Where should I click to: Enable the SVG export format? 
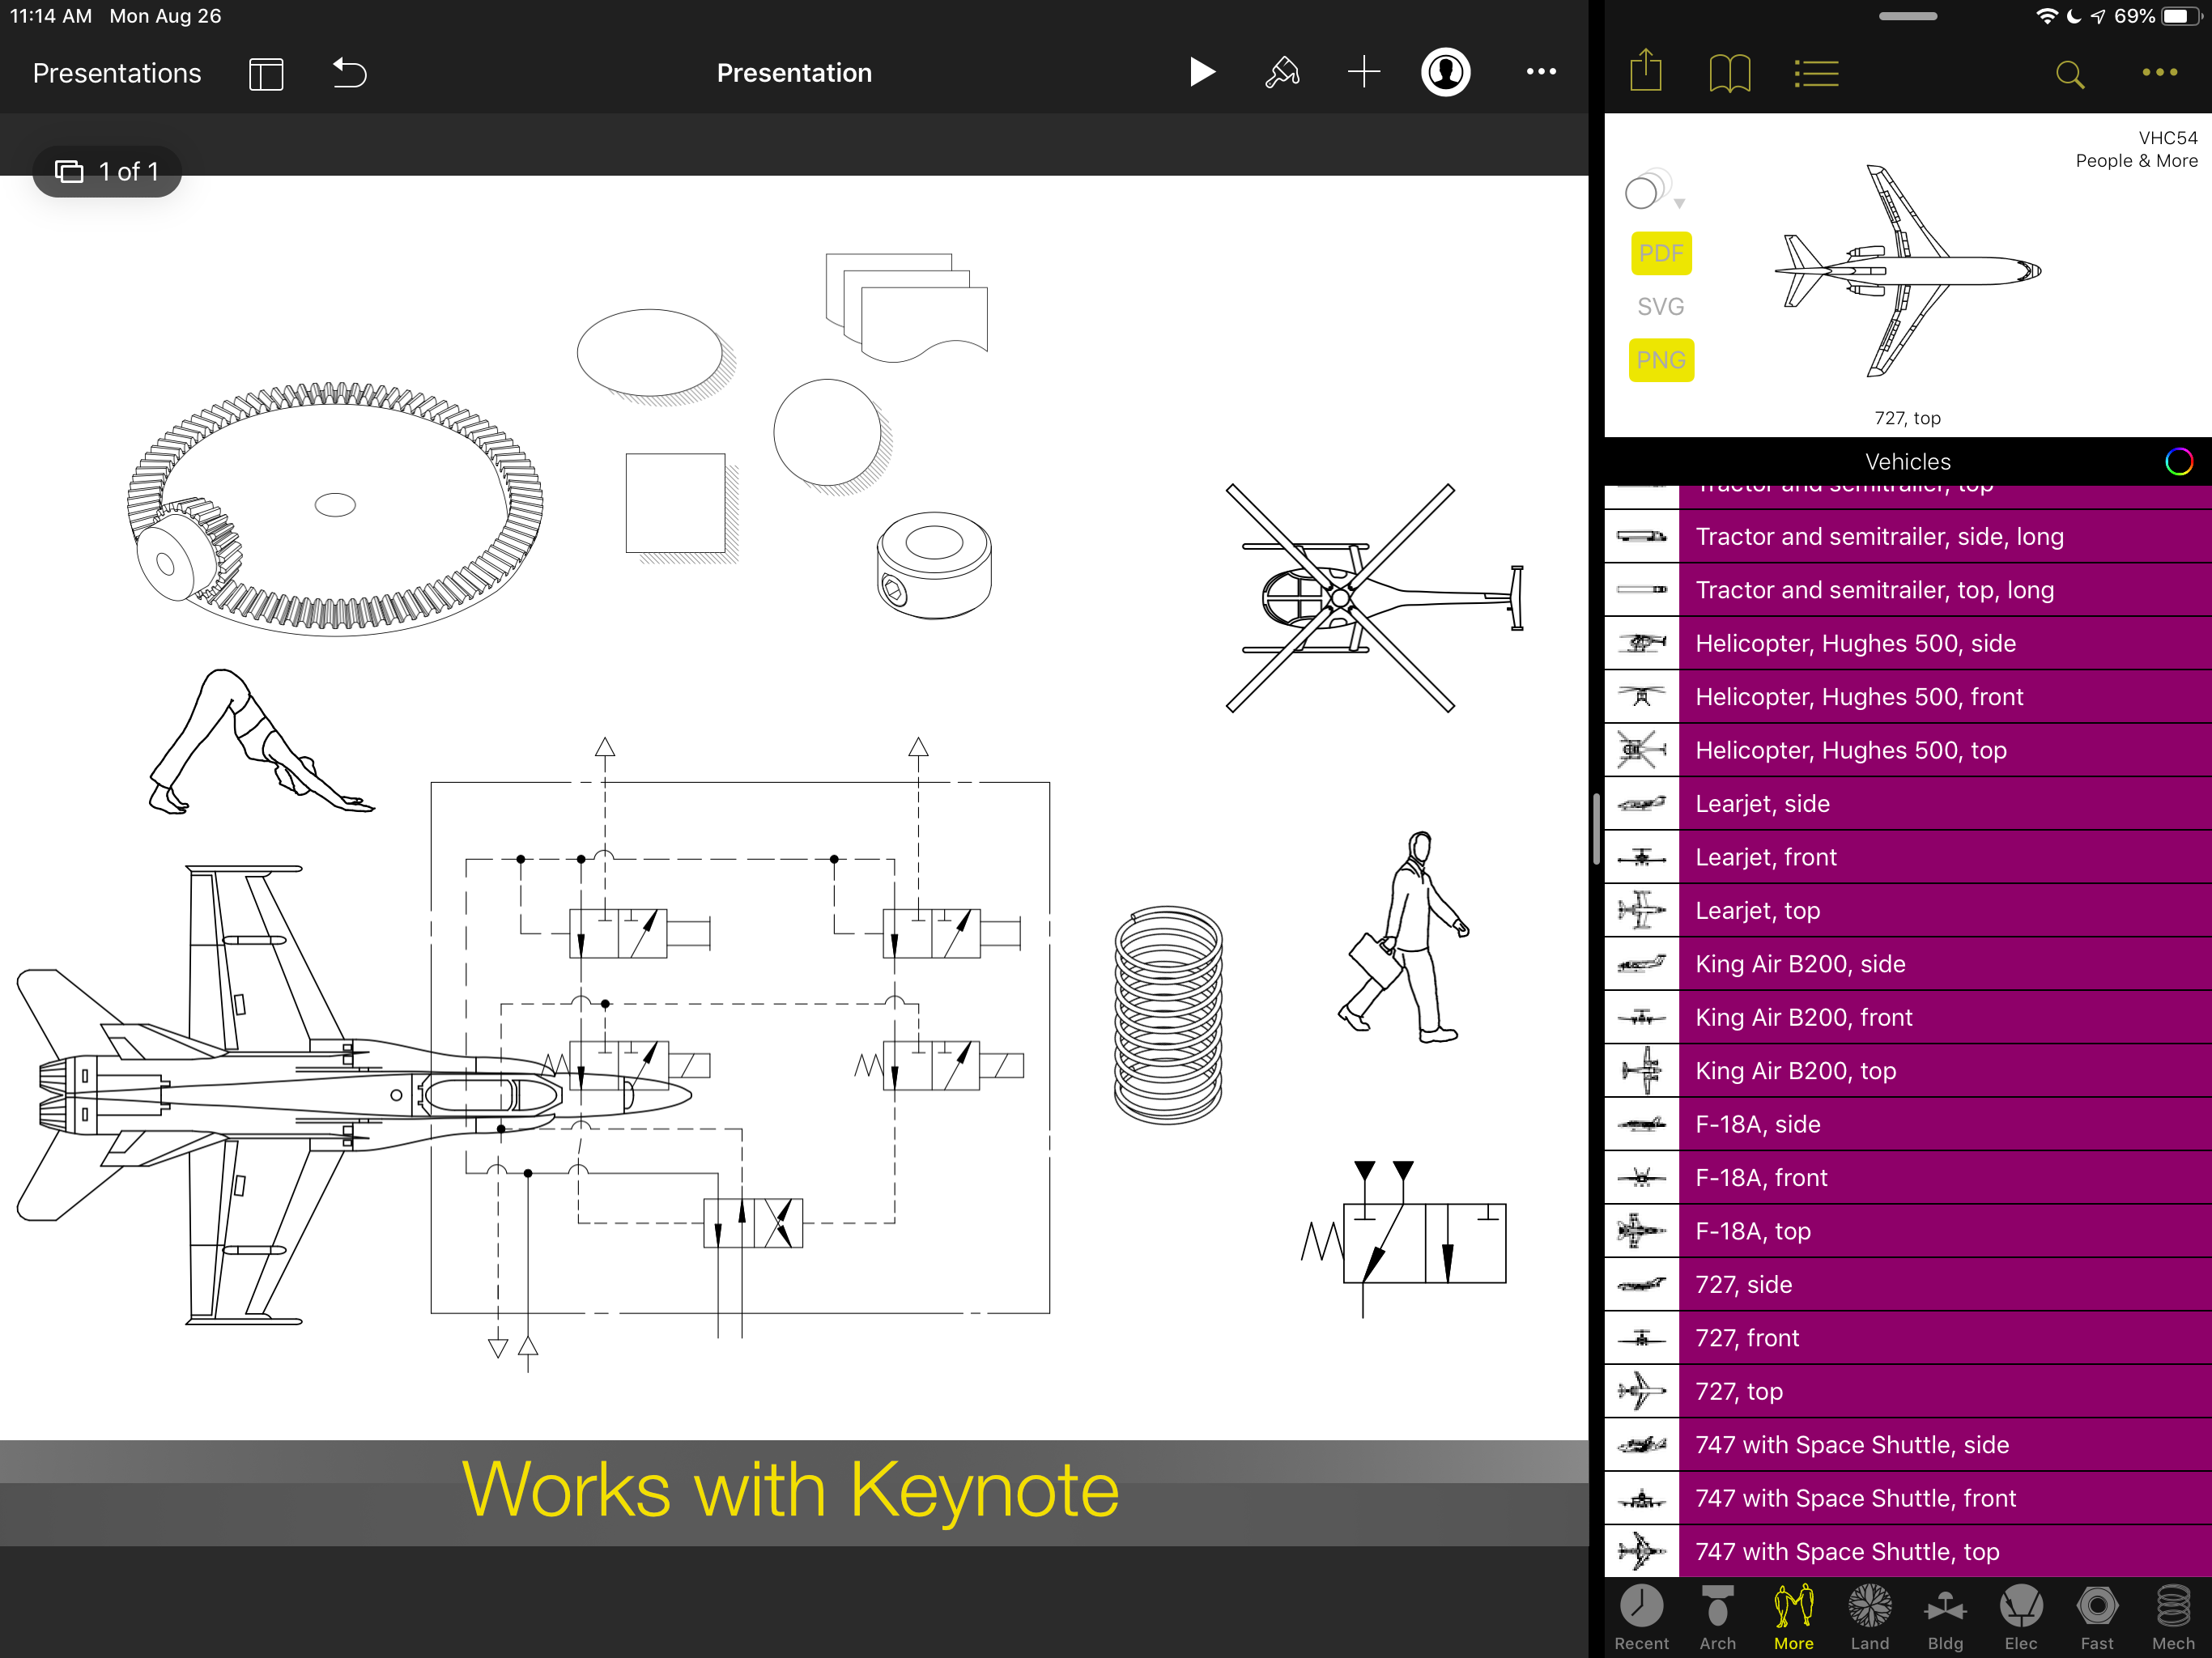coord(1660,307)
